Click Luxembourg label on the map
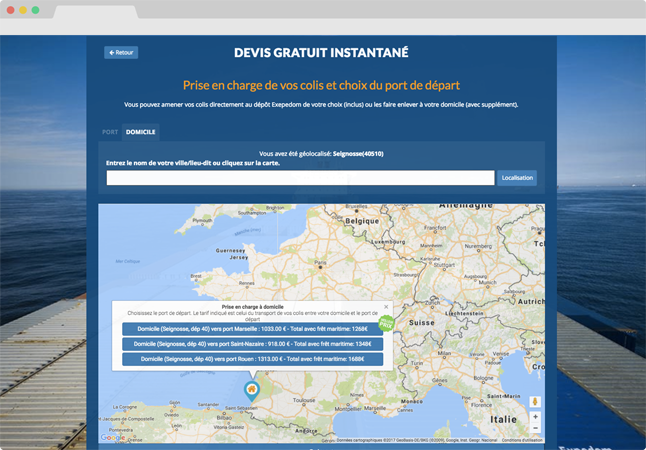This screenshot has height=450, width=646. pyautogui.click(x=388, y=242)
